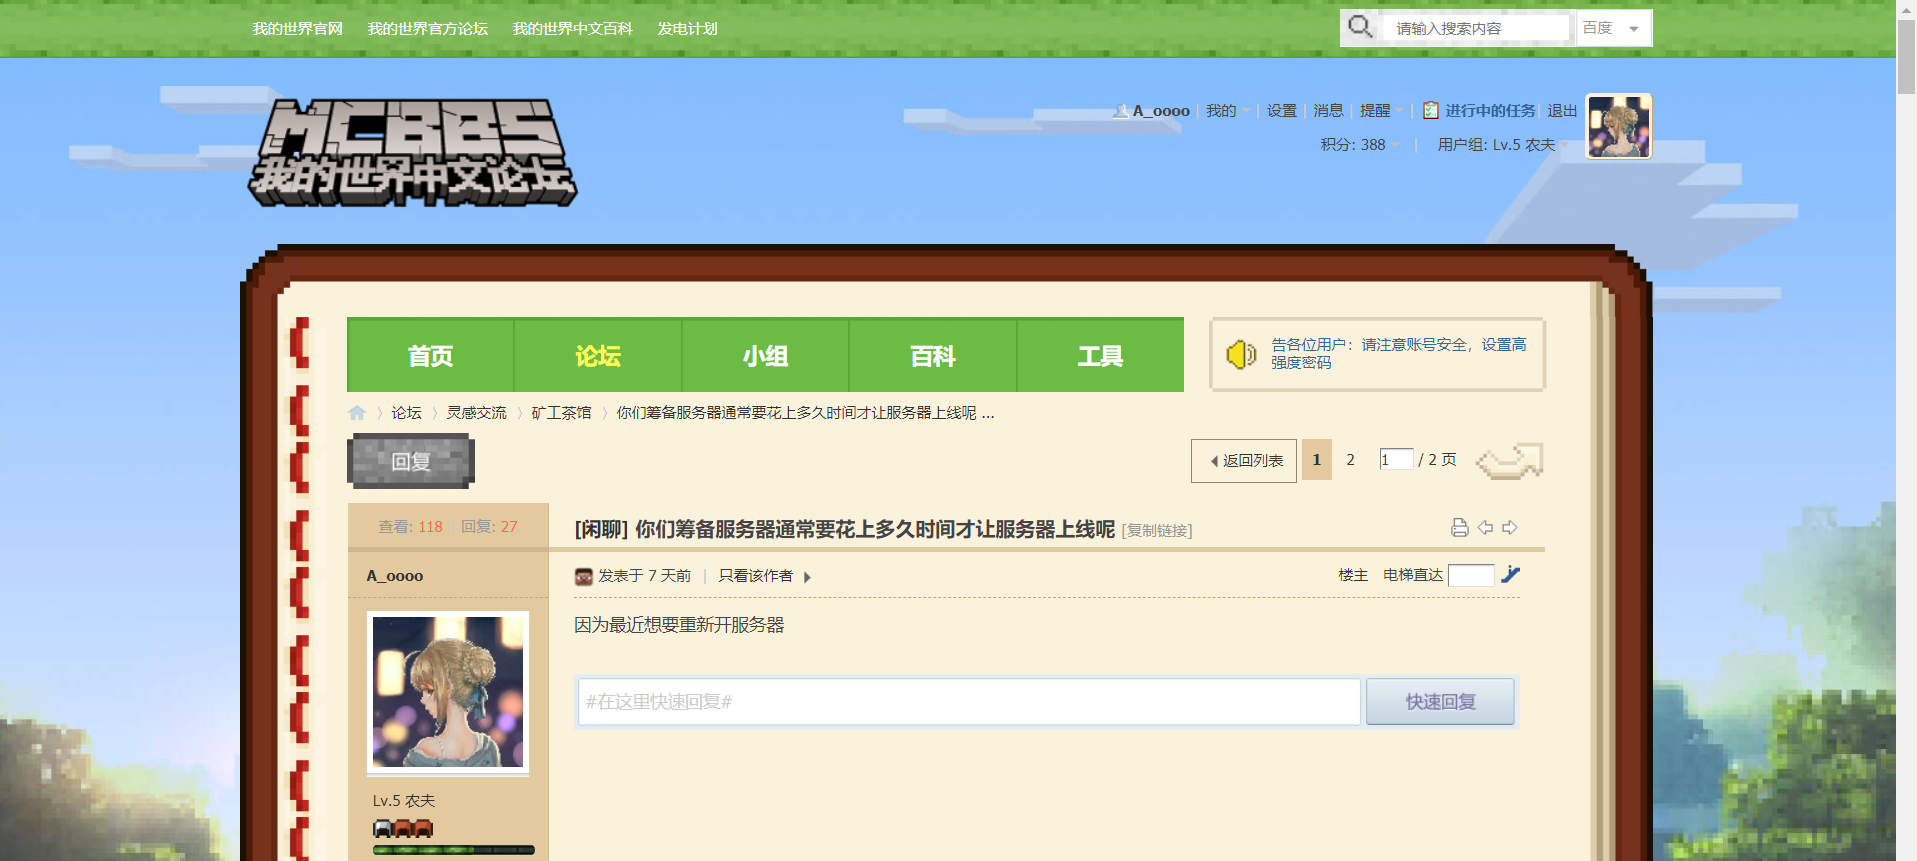Click the announcement about account security
Viewport: 1917px width, 861px height.
point(1399,354)
